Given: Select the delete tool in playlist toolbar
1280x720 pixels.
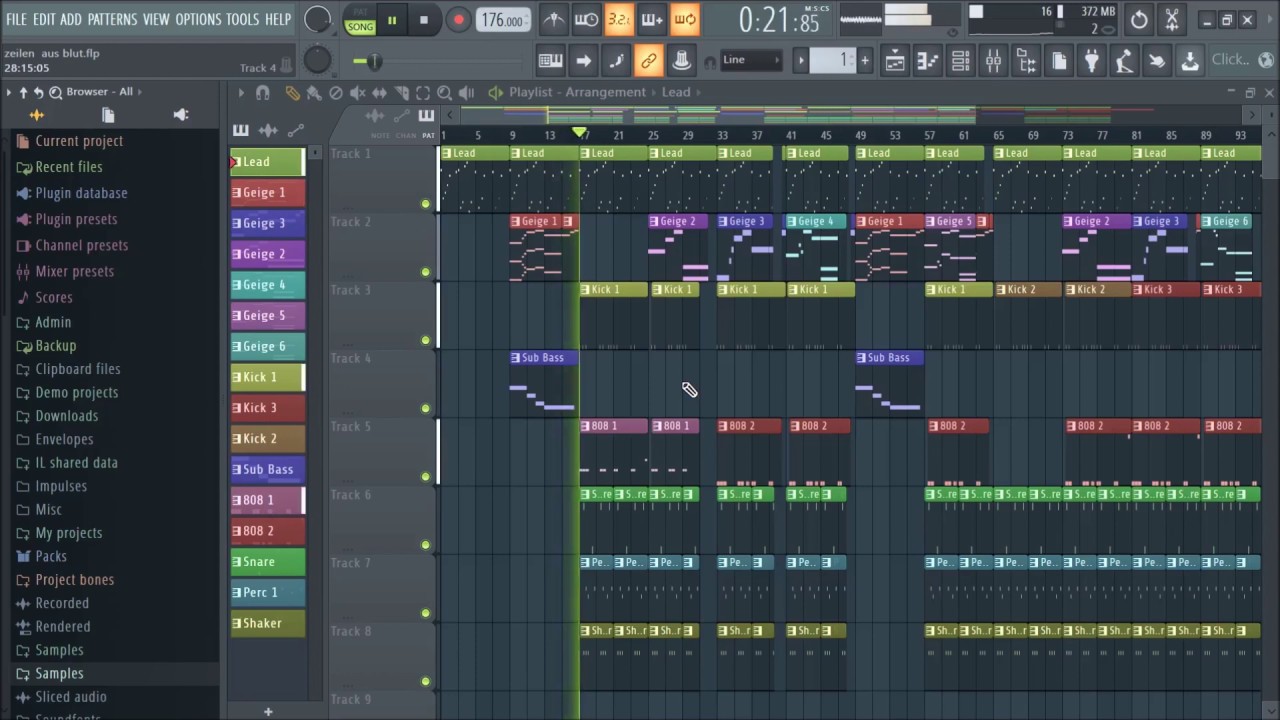Looking at the screenshot, I should point(336,92).
